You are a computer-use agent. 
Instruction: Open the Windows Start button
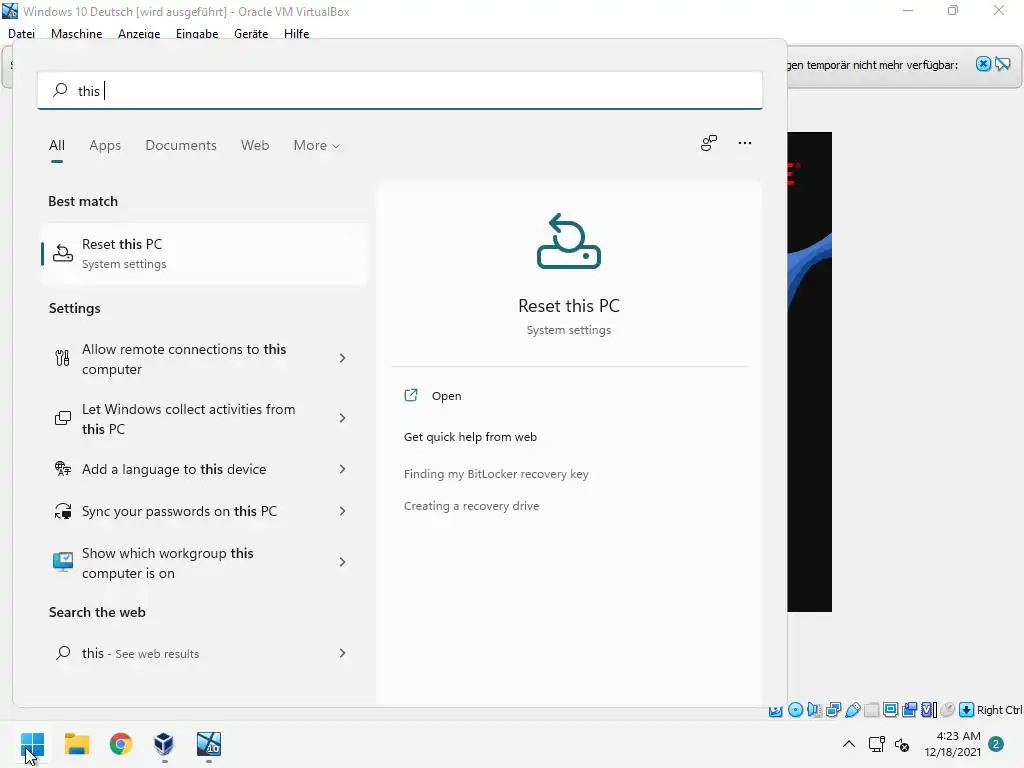32,744
